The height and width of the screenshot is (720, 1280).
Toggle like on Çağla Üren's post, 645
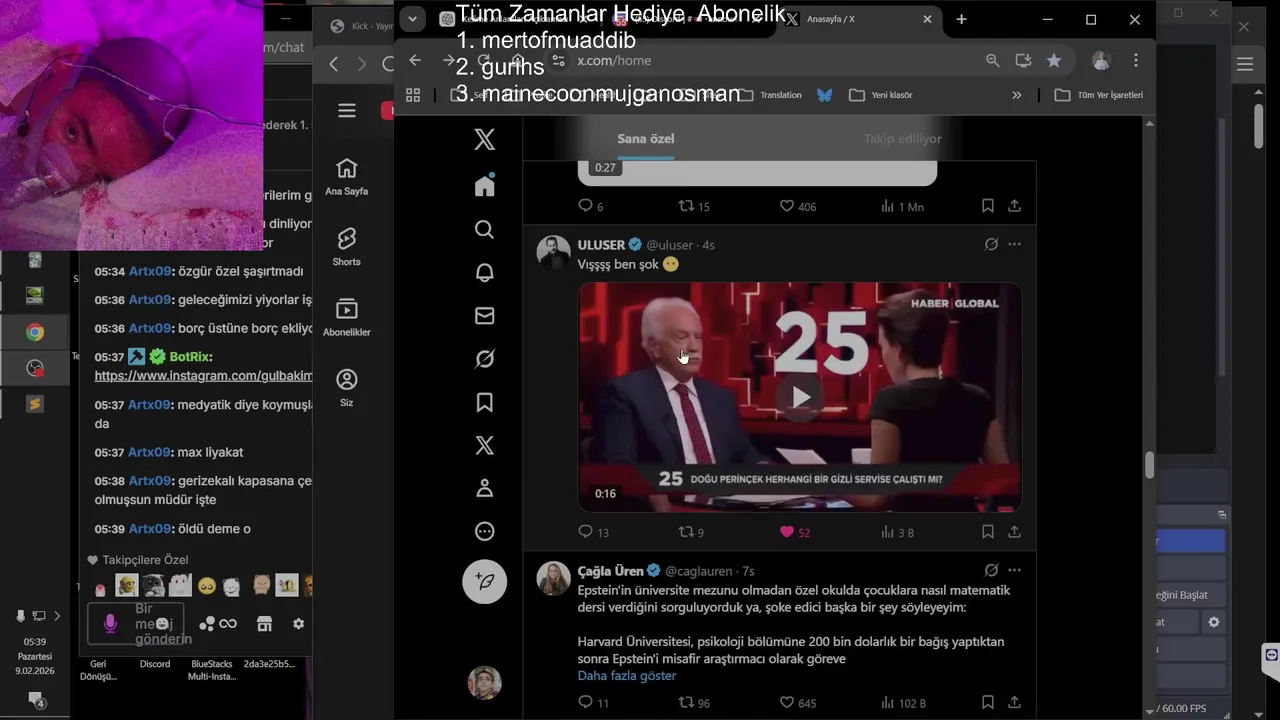pyautogui.click(x=798, y=703)
